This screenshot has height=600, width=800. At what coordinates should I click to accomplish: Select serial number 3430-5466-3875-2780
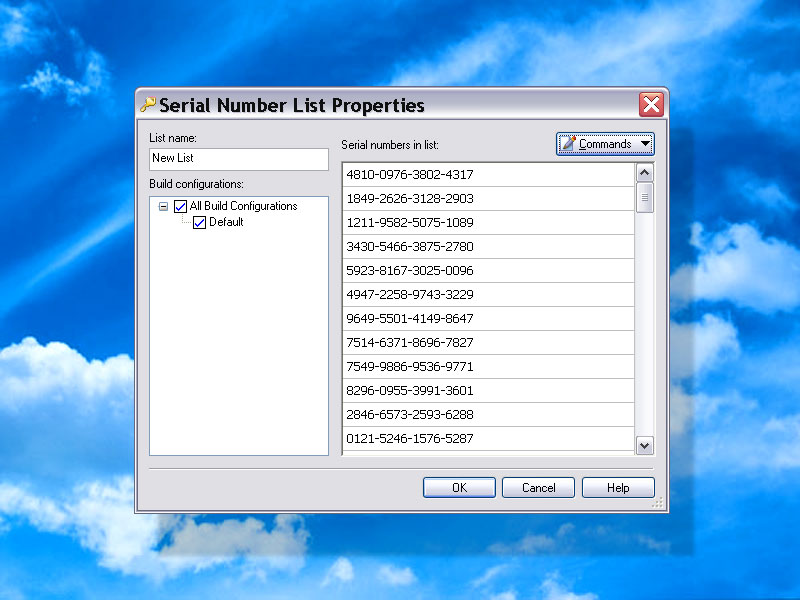(488, 246)
